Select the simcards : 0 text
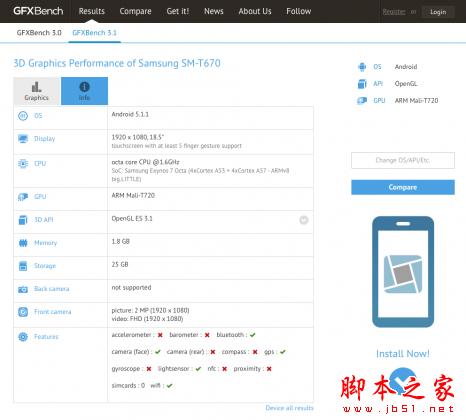Viewport: 466px width, 420px height. point(128,385)
